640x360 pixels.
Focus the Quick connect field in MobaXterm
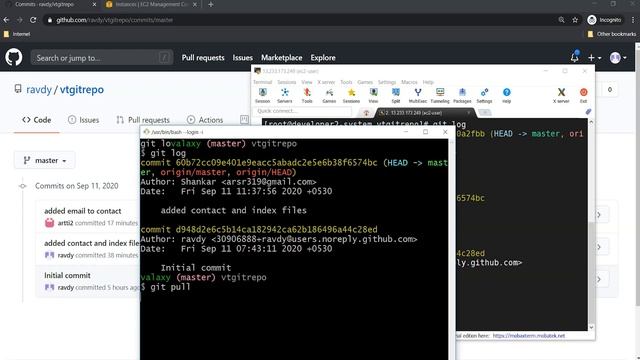pyautogui.click(x=302, y=111)
